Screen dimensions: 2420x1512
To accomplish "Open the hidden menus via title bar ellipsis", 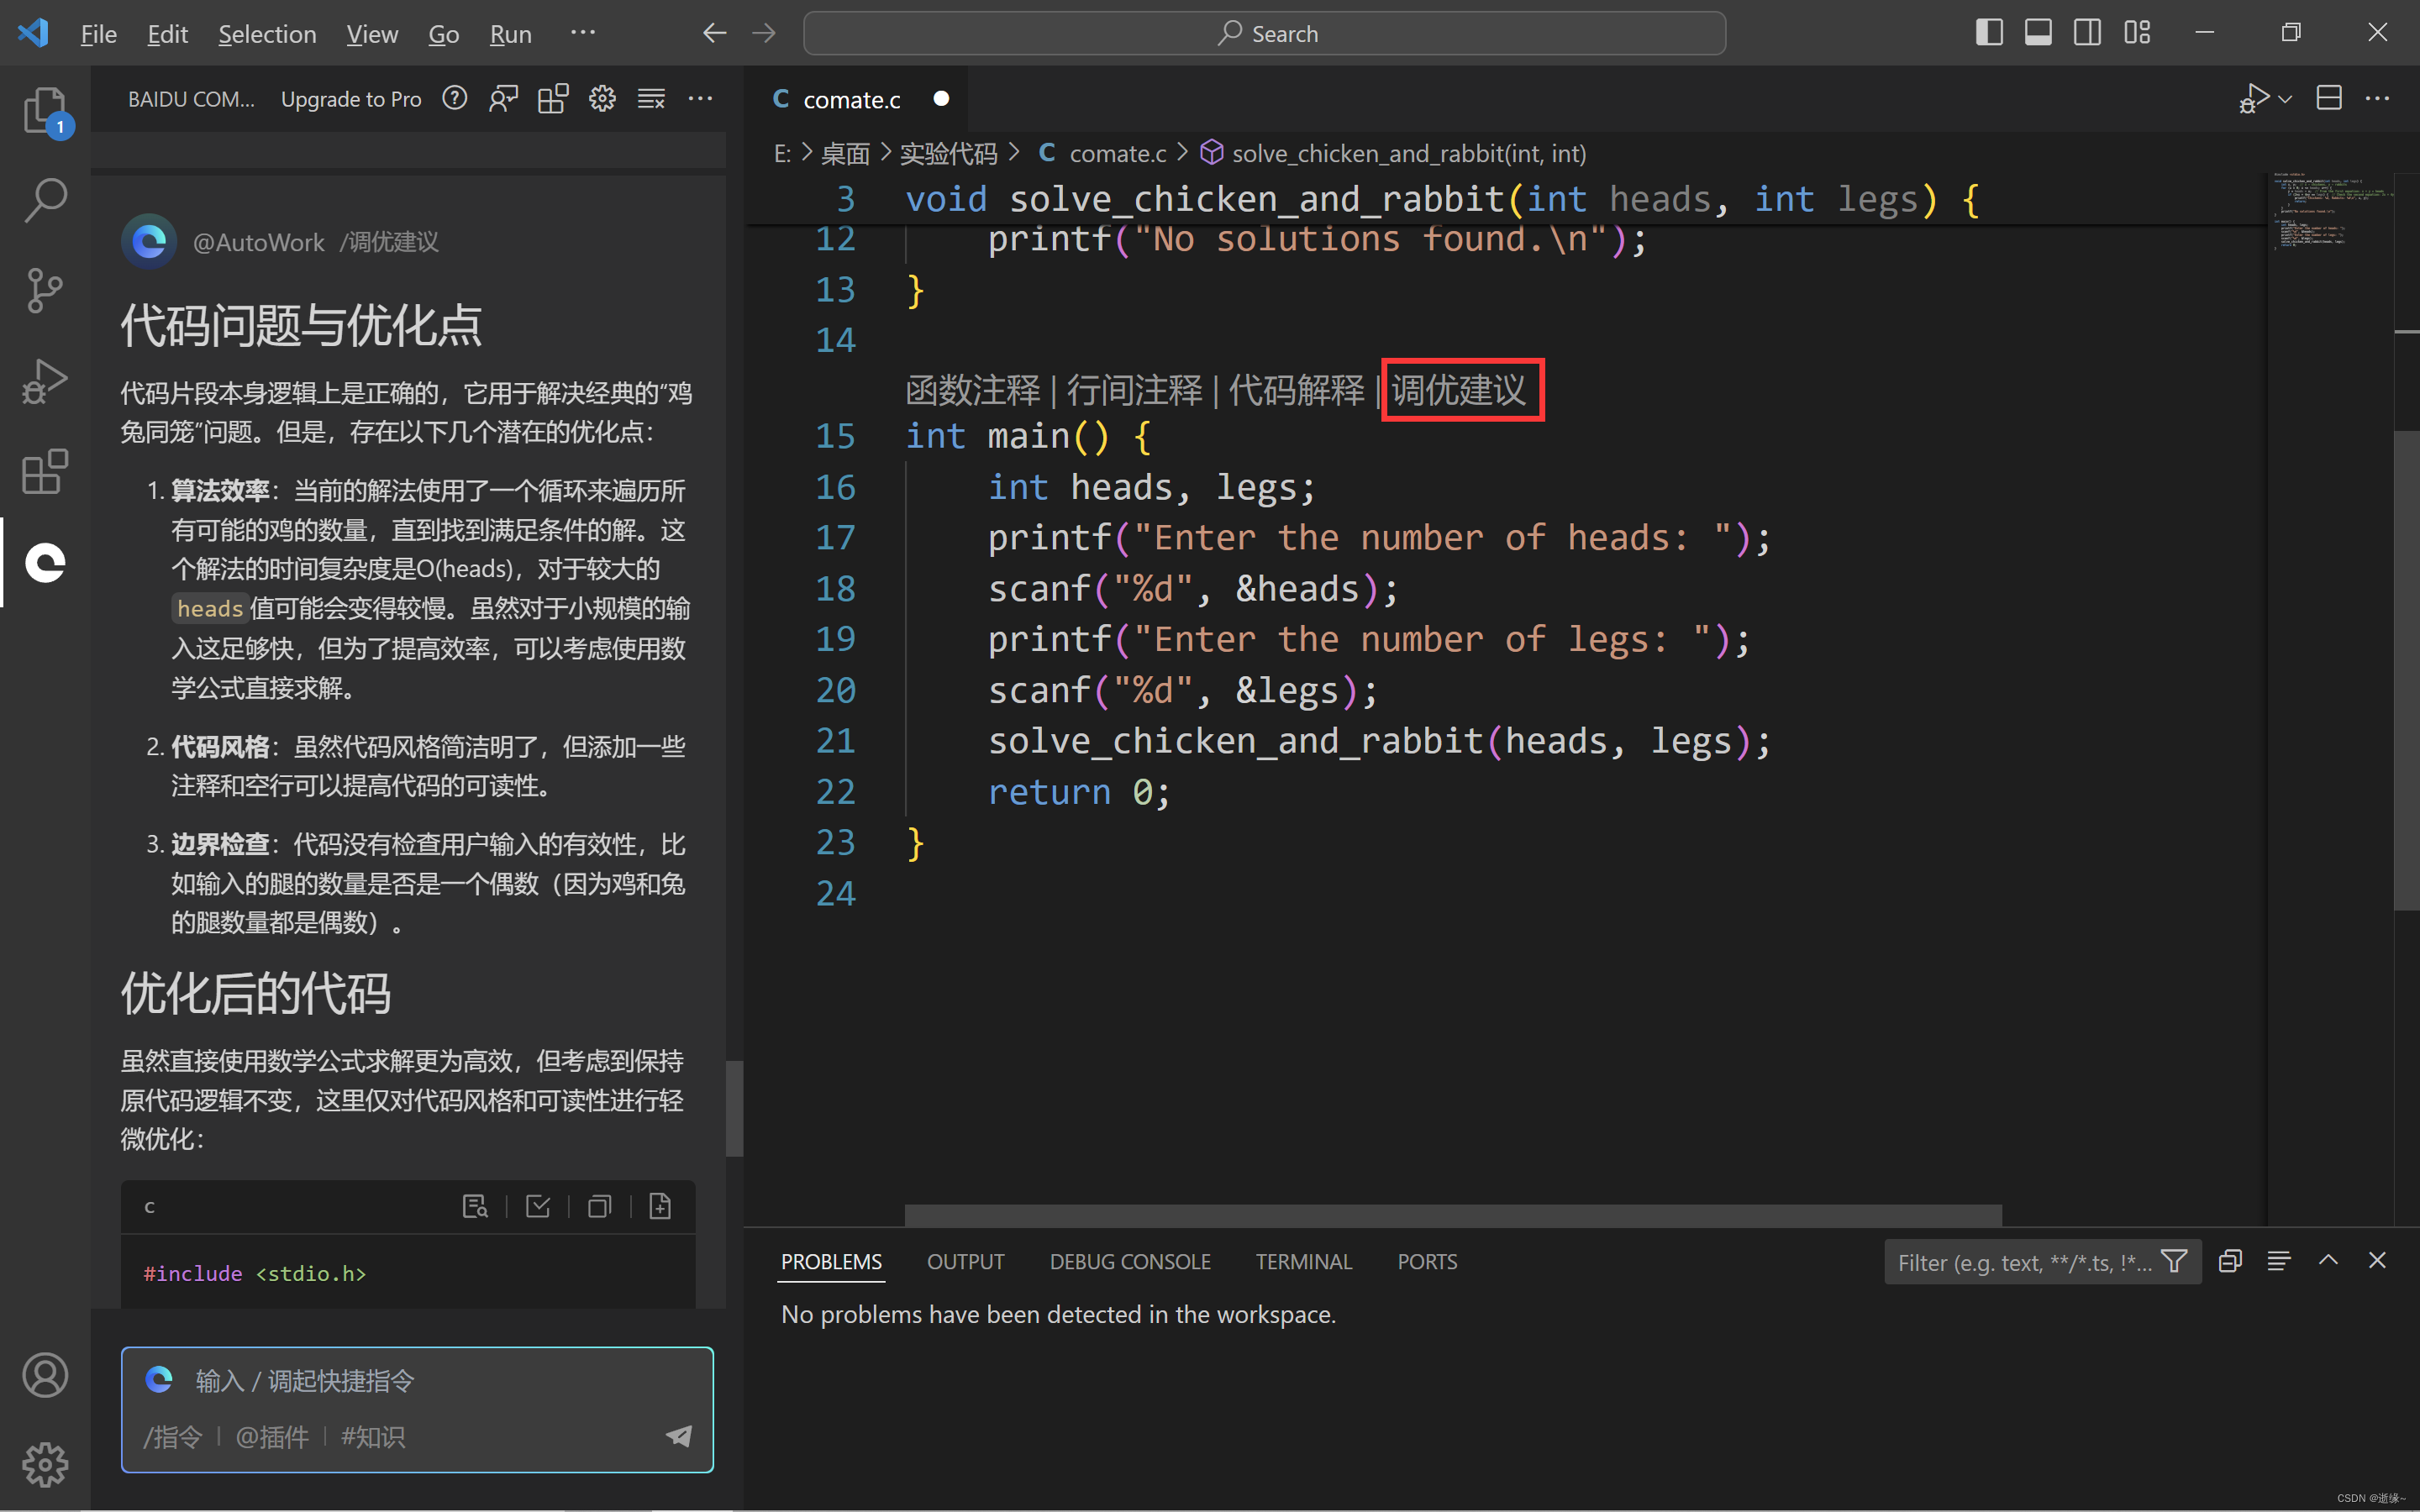I will pos(583,33).
